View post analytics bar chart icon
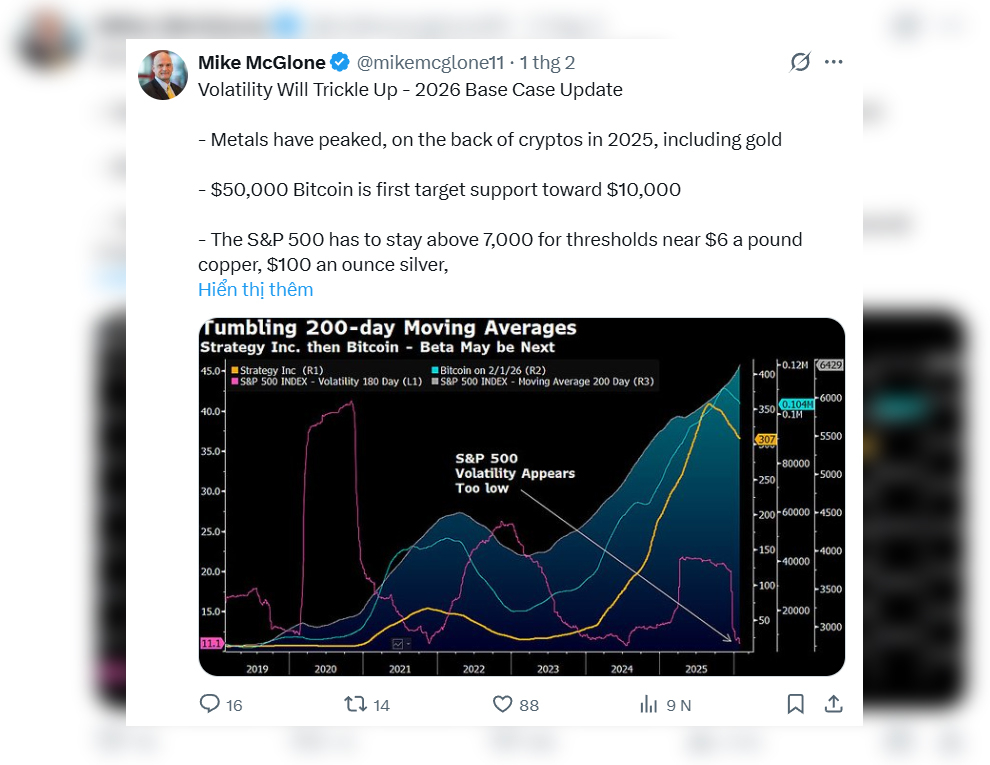The image size is (990, 765). [x=648, y=704]
